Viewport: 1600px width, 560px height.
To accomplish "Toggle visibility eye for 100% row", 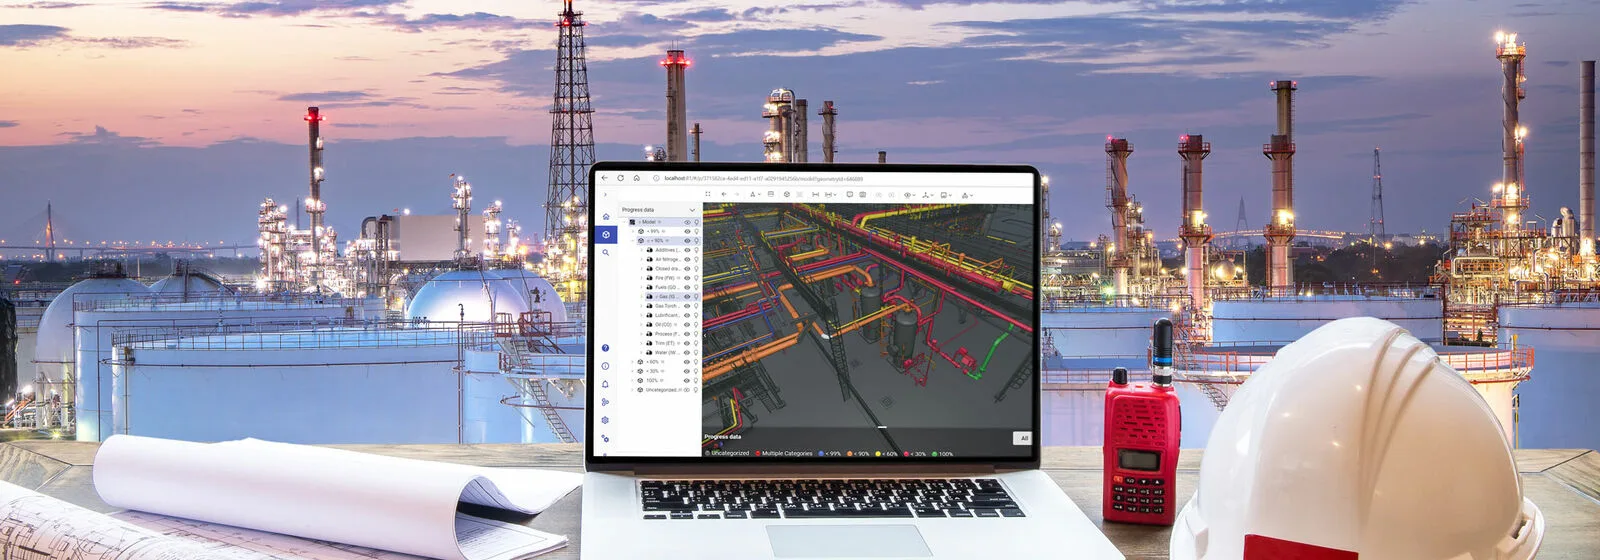I will pyautogui.click(x=687, y=380).
